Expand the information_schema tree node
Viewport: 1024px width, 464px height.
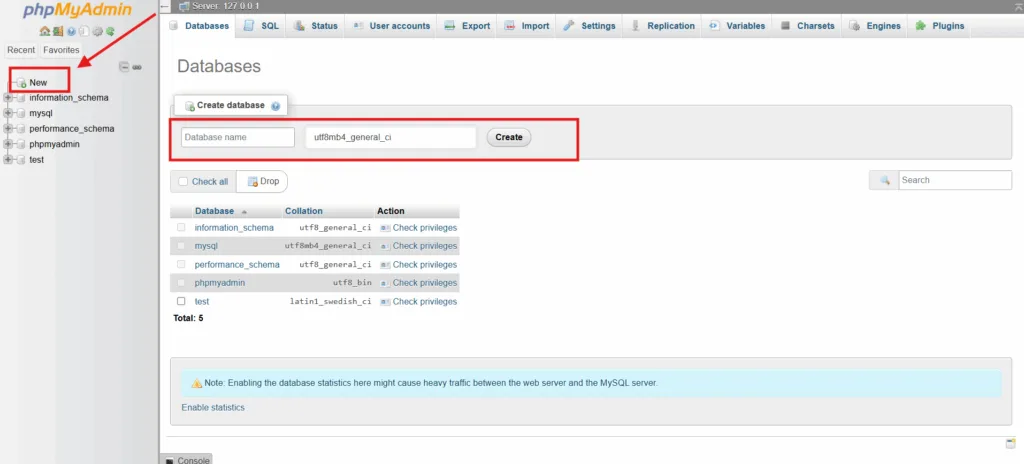click(8, 98)
